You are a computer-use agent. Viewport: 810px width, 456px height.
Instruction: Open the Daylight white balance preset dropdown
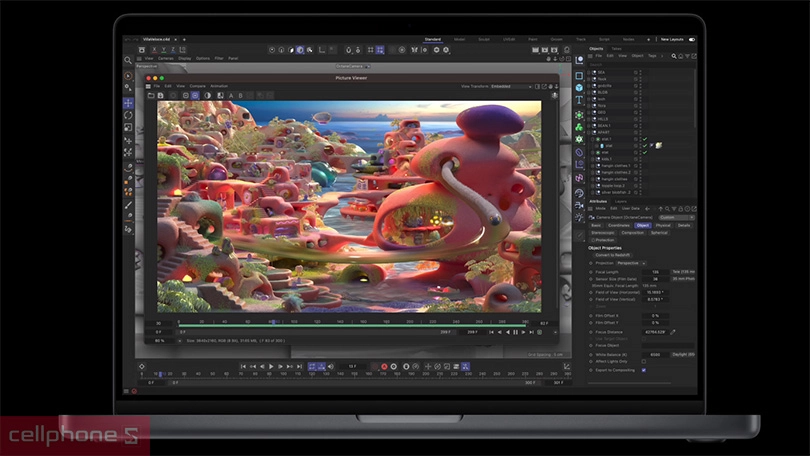(x=683, y=355)
